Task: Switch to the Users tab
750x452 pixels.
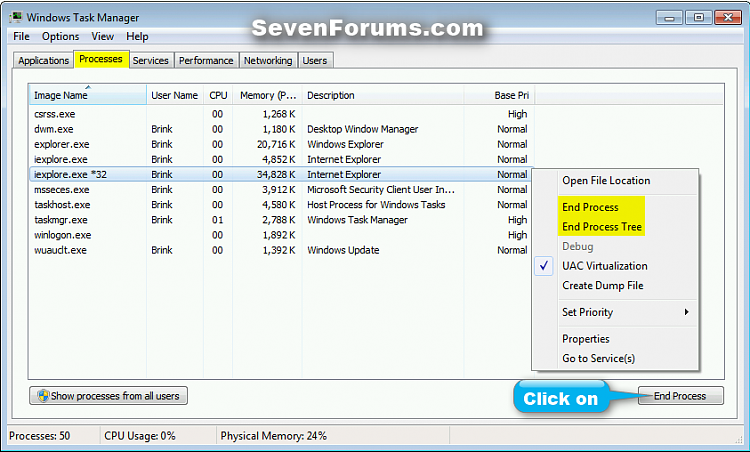Action: point(315,60)
